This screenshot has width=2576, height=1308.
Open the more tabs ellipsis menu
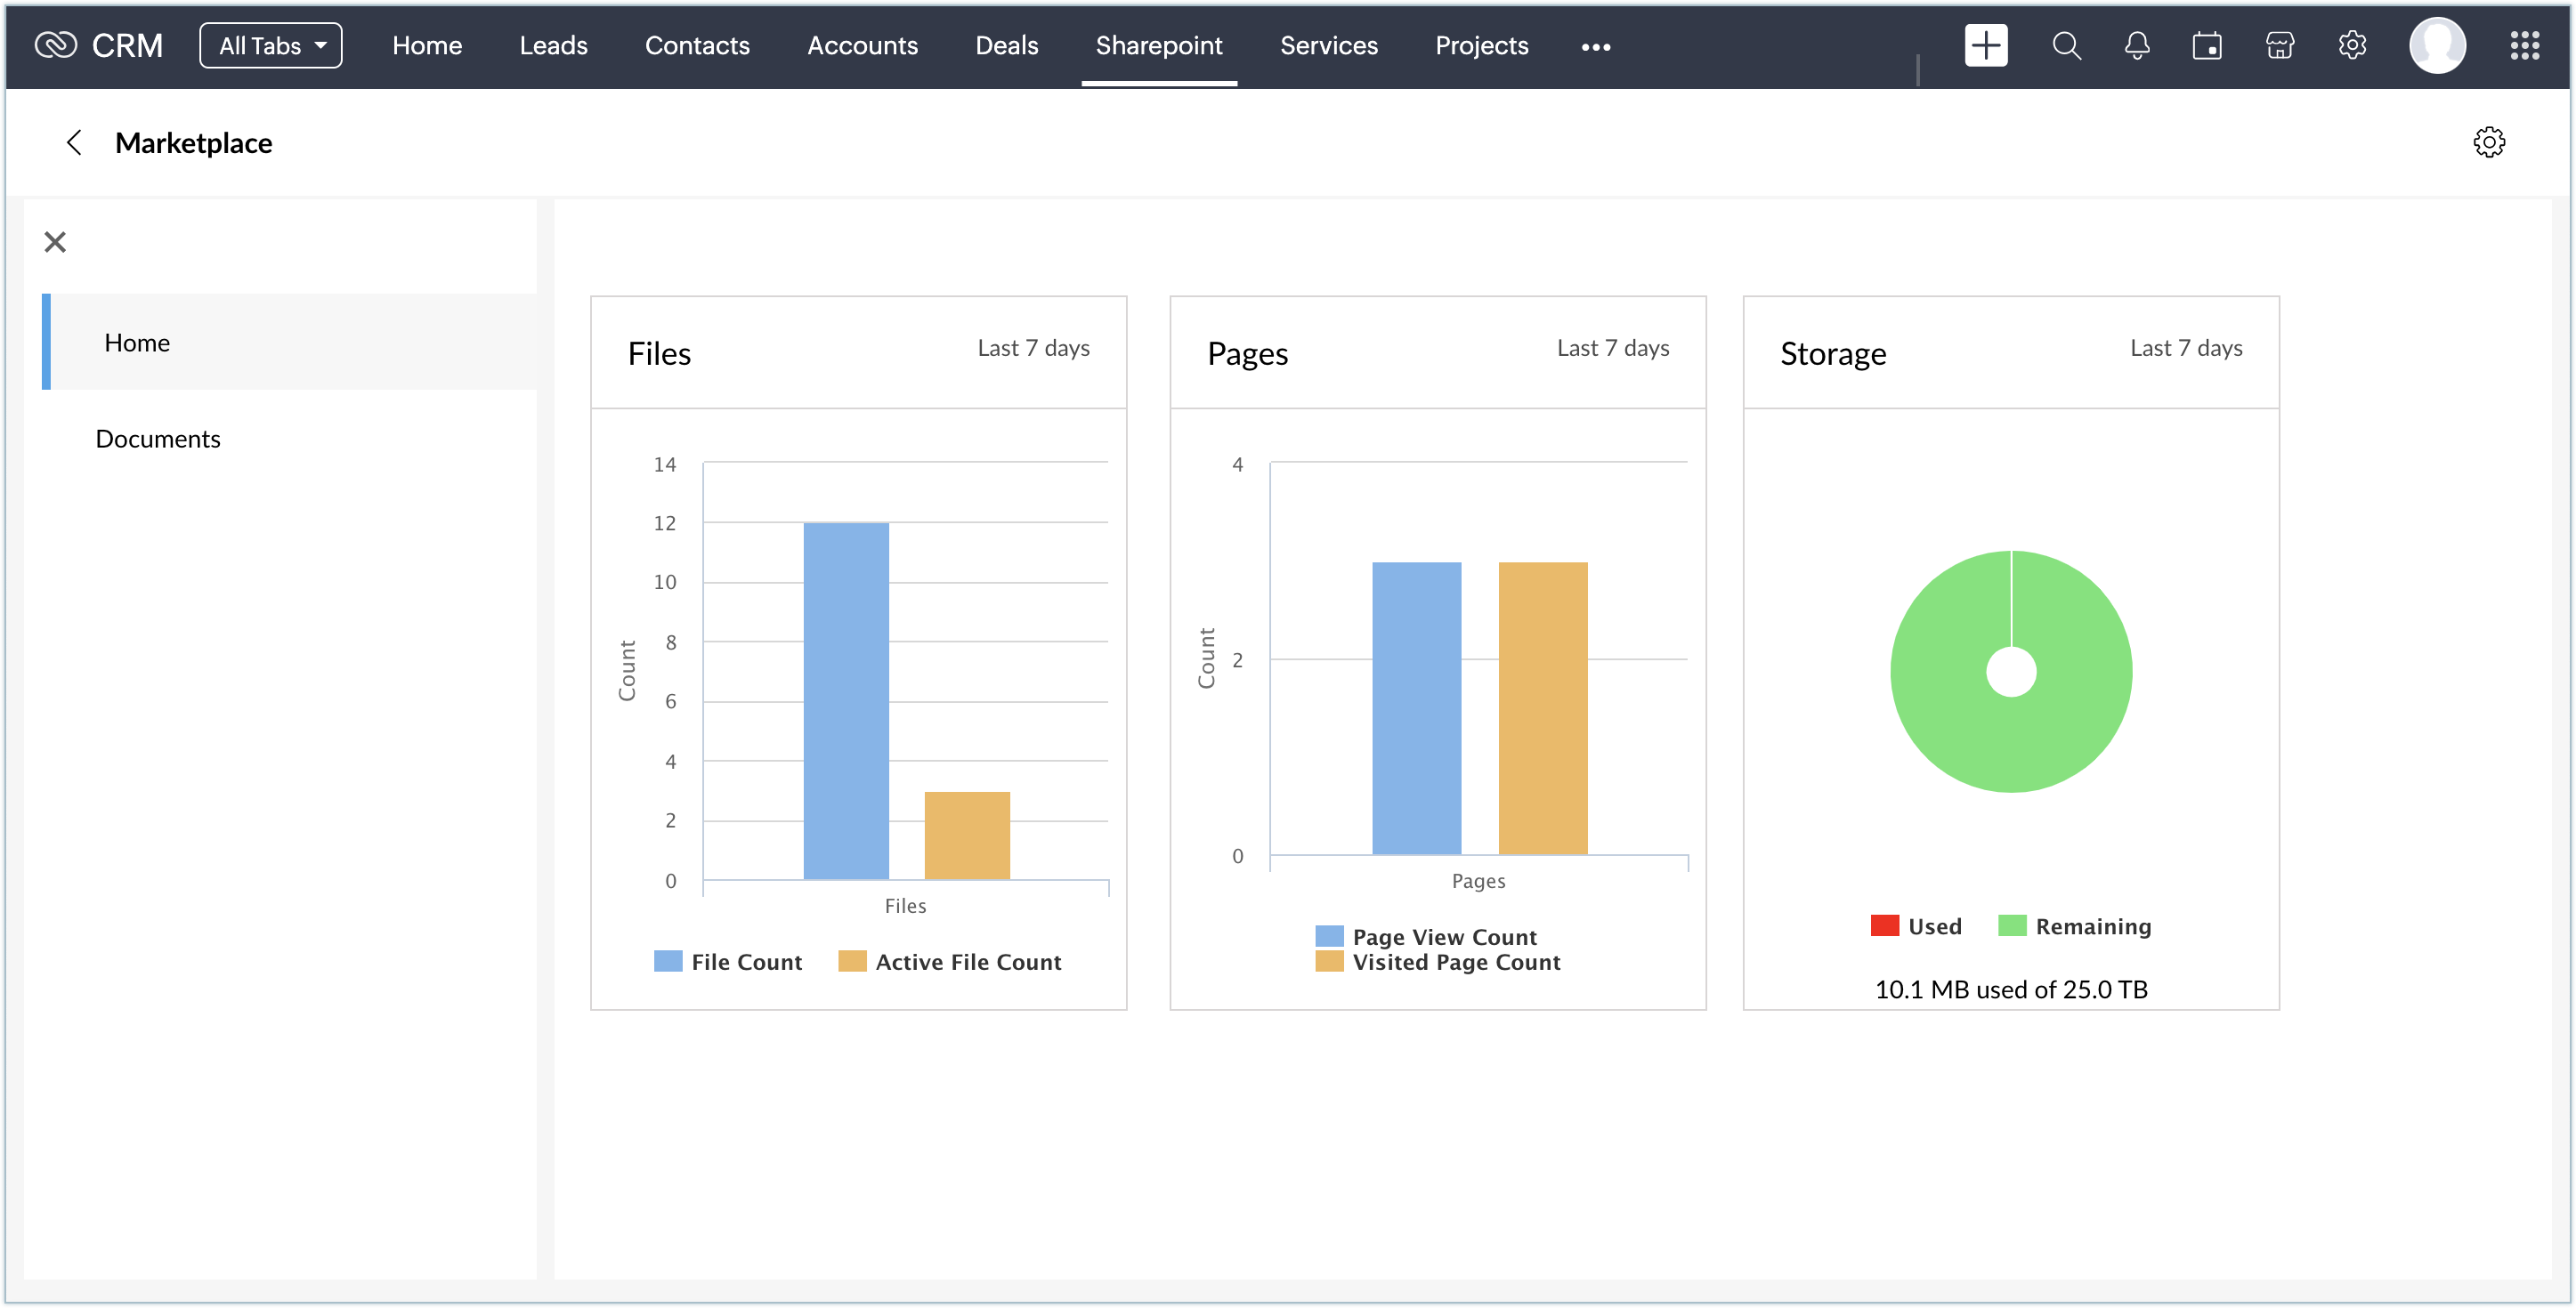tap(1595, 47)
